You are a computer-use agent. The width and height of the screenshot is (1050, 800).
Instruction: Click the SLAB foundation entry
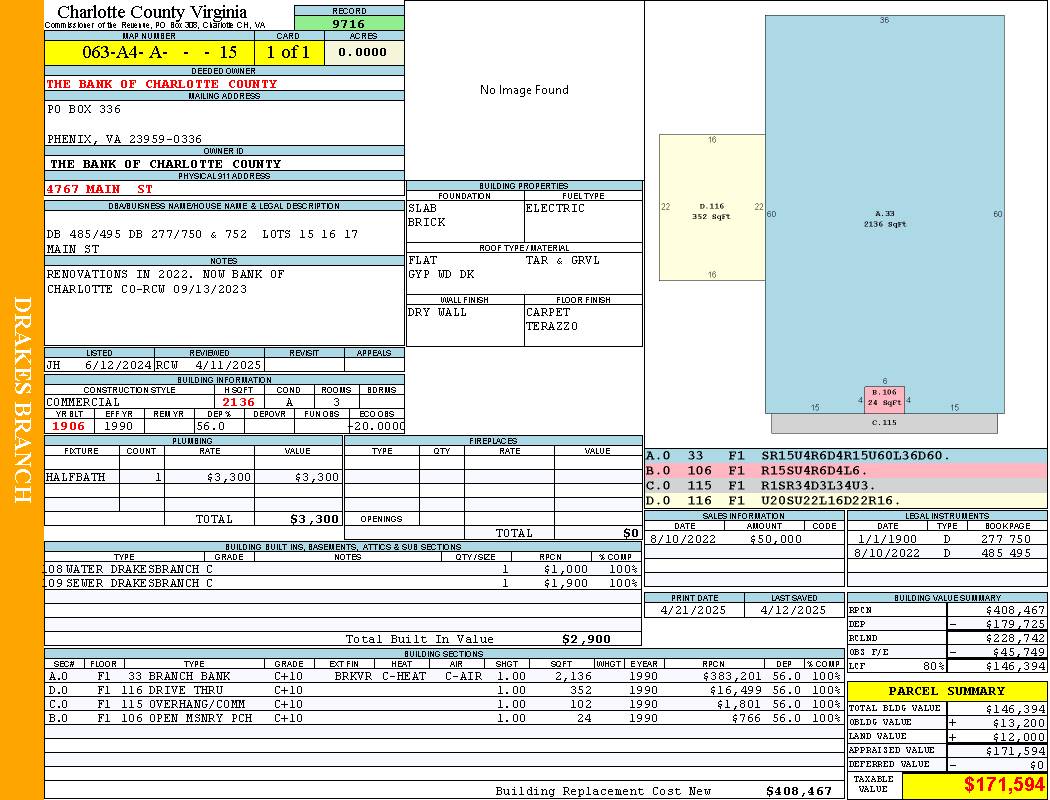pos(423,208)
